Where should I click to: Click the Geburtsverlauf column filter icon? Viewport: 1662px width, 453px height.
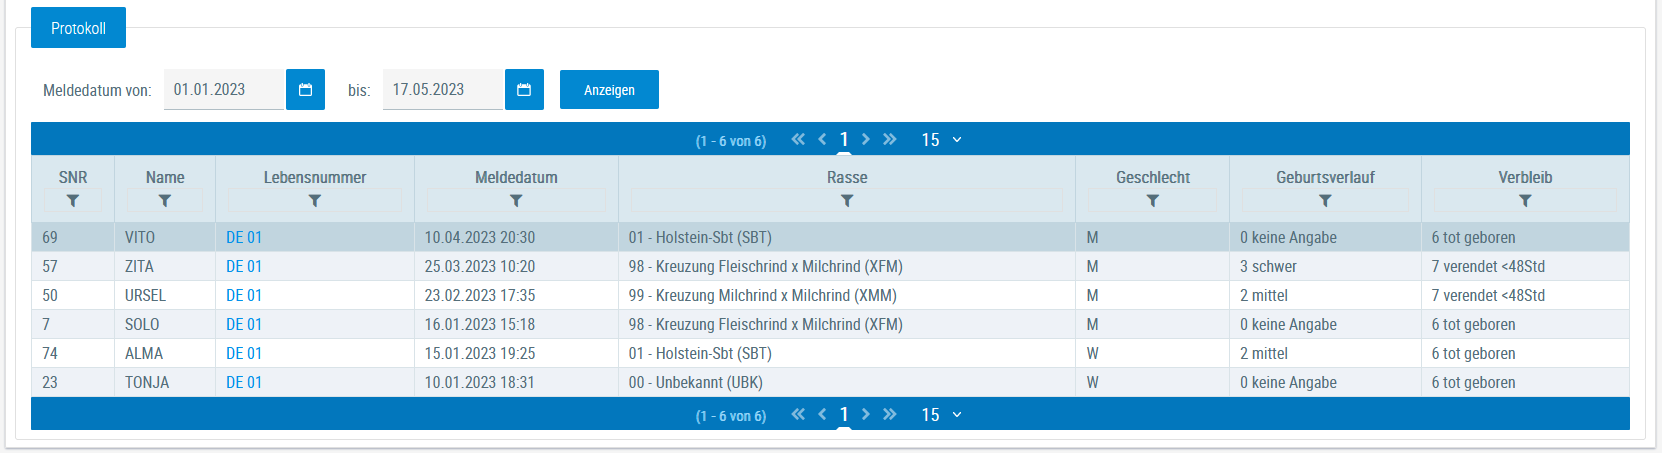pyautogui.click(x=1325, y=201)
